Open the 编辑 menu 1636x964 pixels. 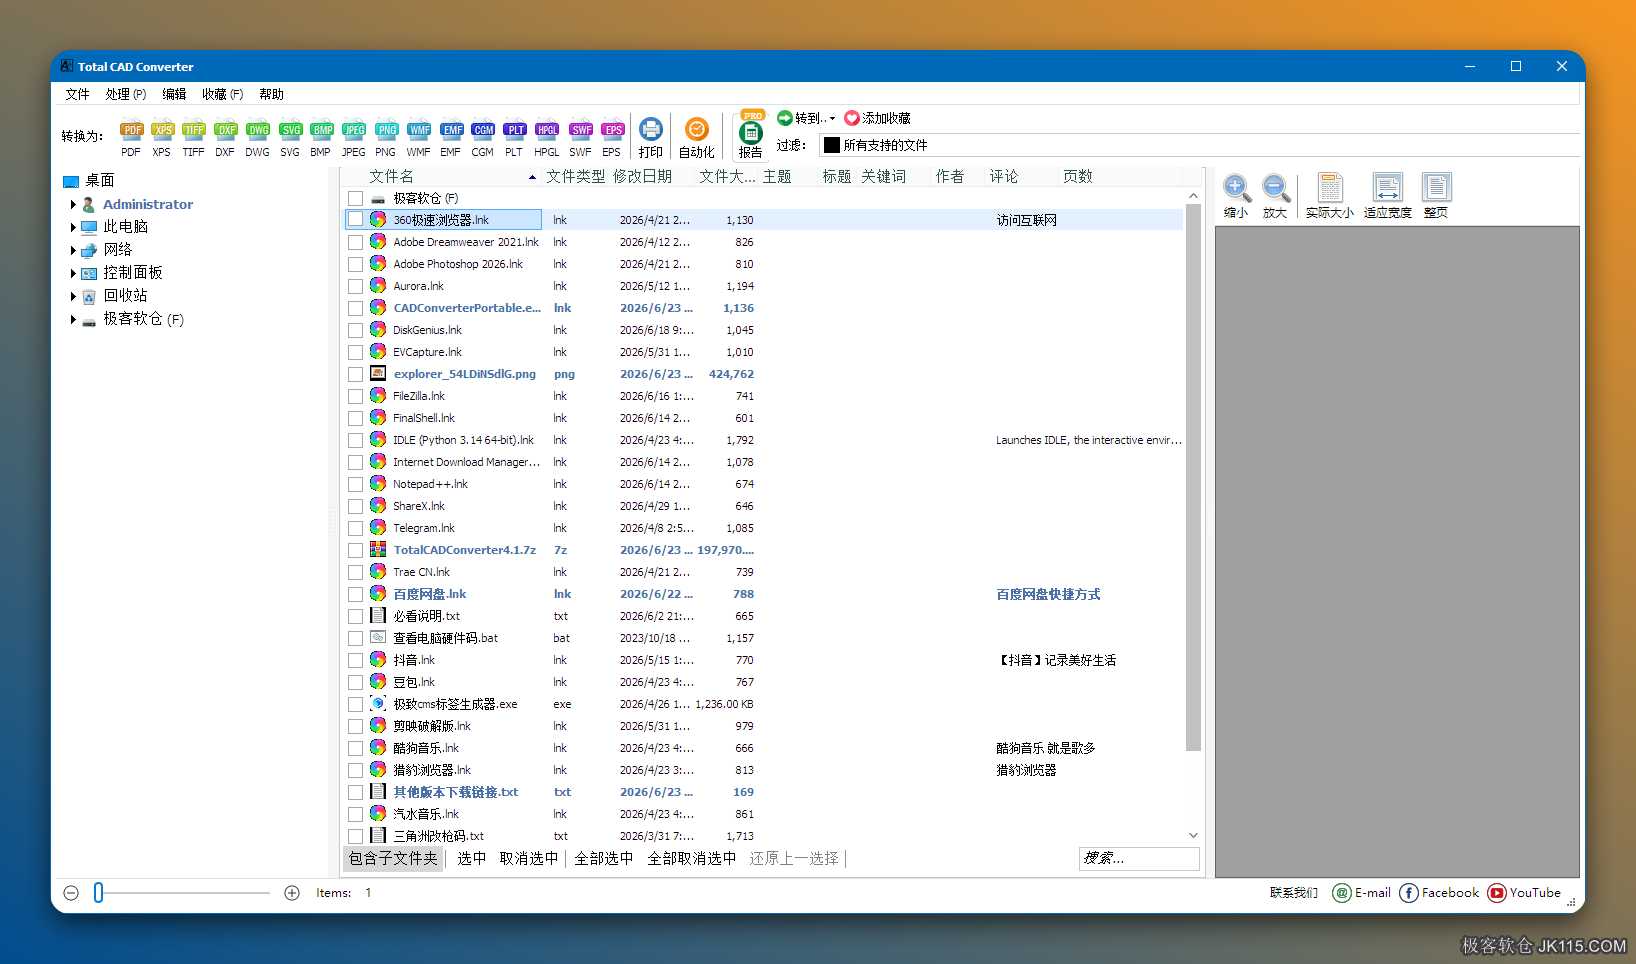pyautogui.click(x=174, y=94)
